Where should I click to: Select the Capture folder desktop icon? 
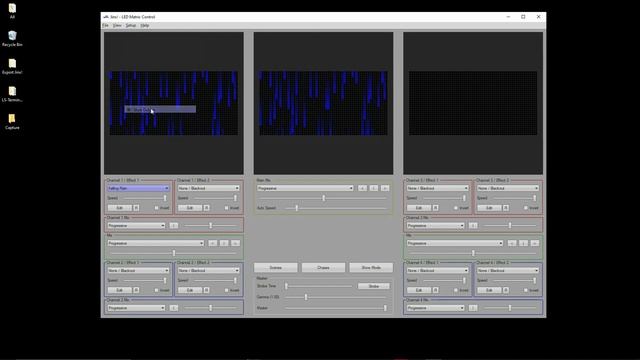click(12, 122)
